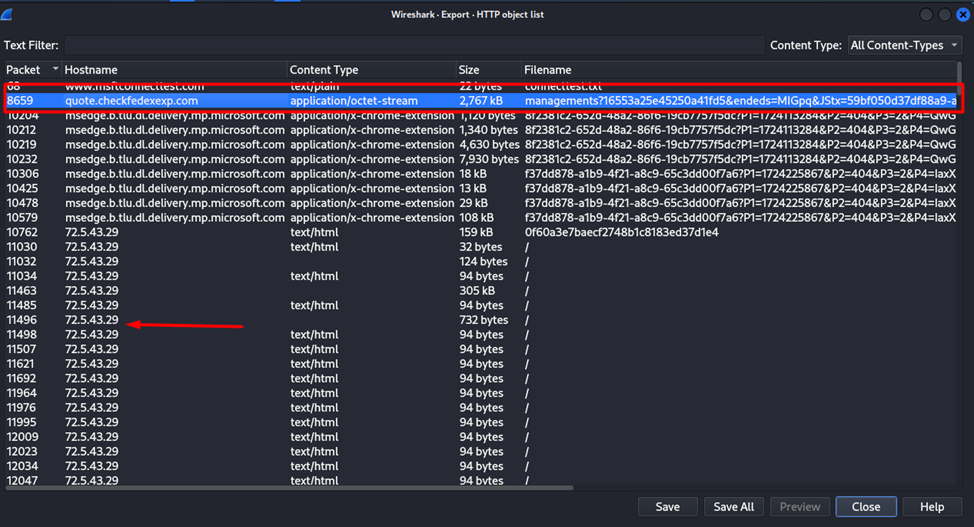Click the Save All button
Image resolution: width=974 pixels, height=527 pixels.
[x=734, y=507]
